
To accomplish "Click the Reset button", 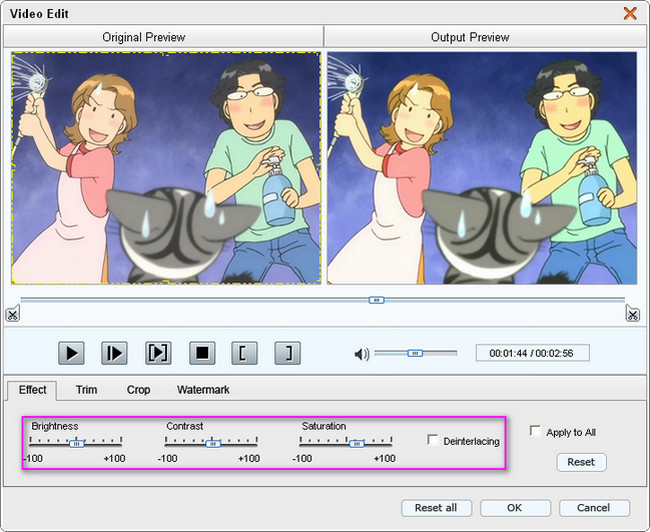I will coord(581,462).
